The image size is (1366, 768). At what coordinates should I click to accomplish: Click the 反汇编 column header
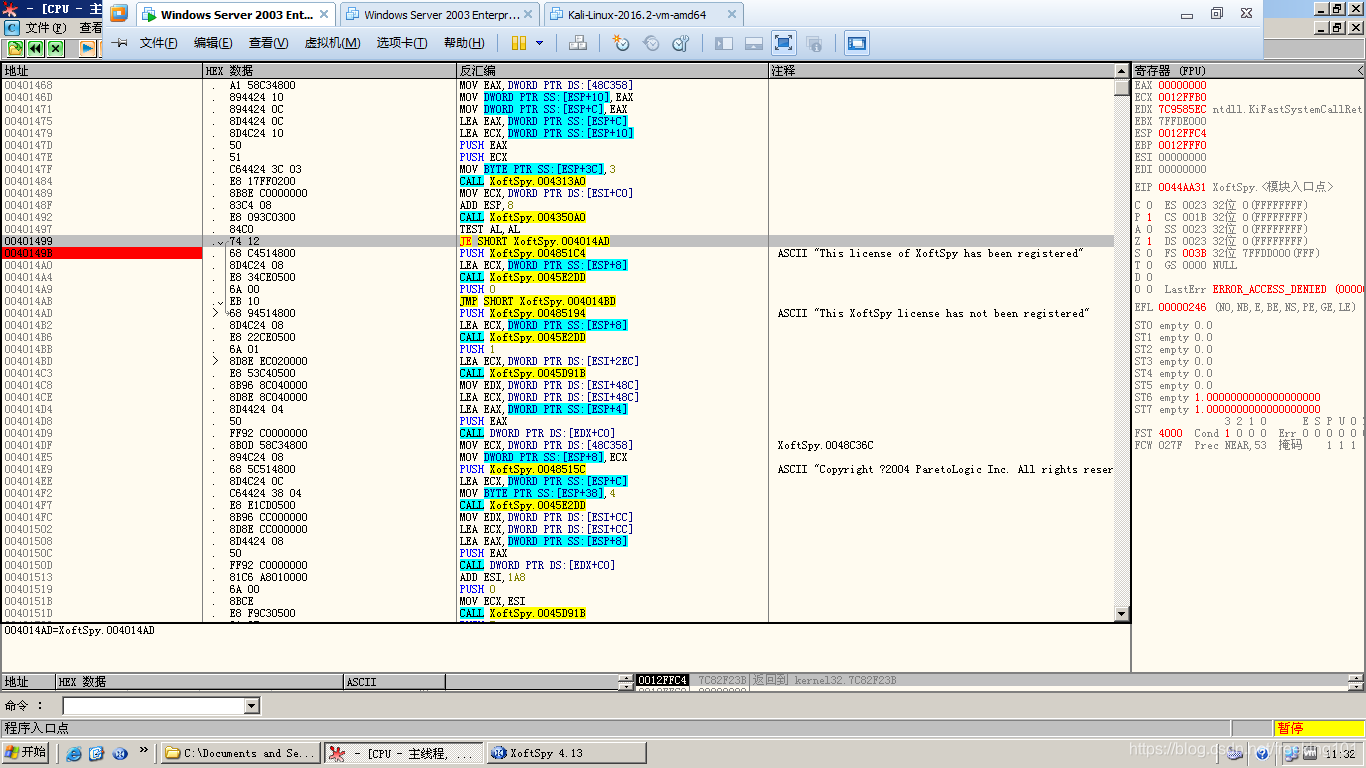[x=613, y=71]
